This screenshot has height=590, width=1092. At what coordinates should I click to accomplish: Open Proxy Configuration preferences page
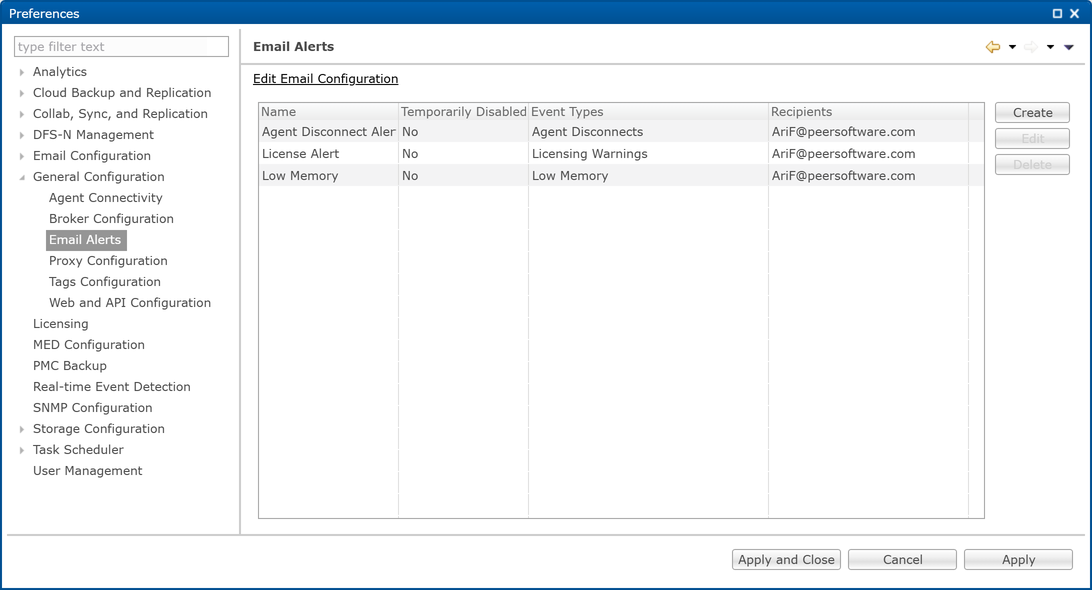108,261
